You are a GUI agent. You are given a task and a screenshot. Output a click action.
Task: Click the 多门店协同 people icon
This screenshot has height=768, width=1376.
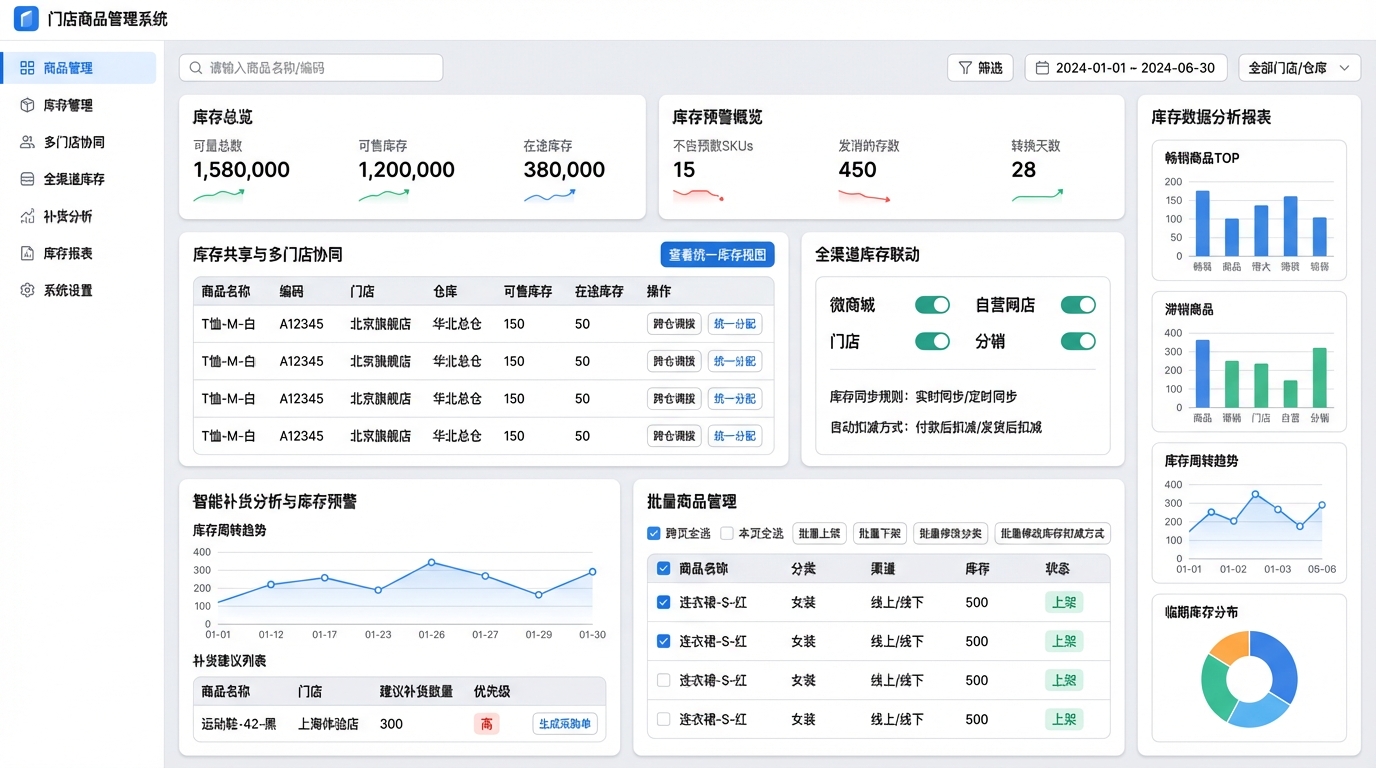click(x=27, y=142)
